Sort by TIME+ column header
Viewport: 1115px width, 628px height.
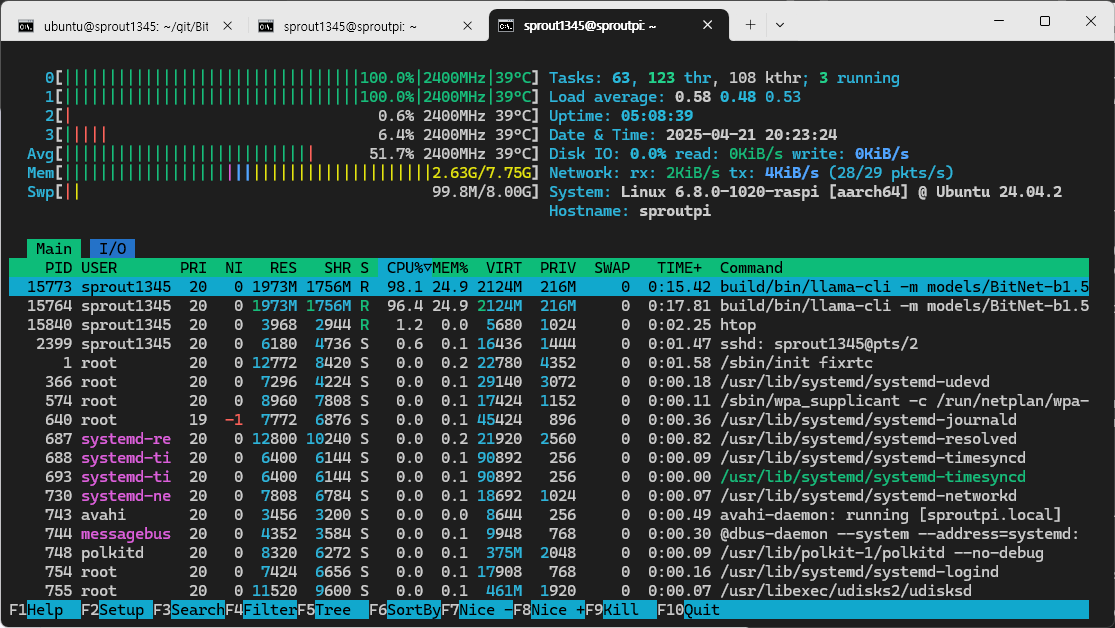679,268
